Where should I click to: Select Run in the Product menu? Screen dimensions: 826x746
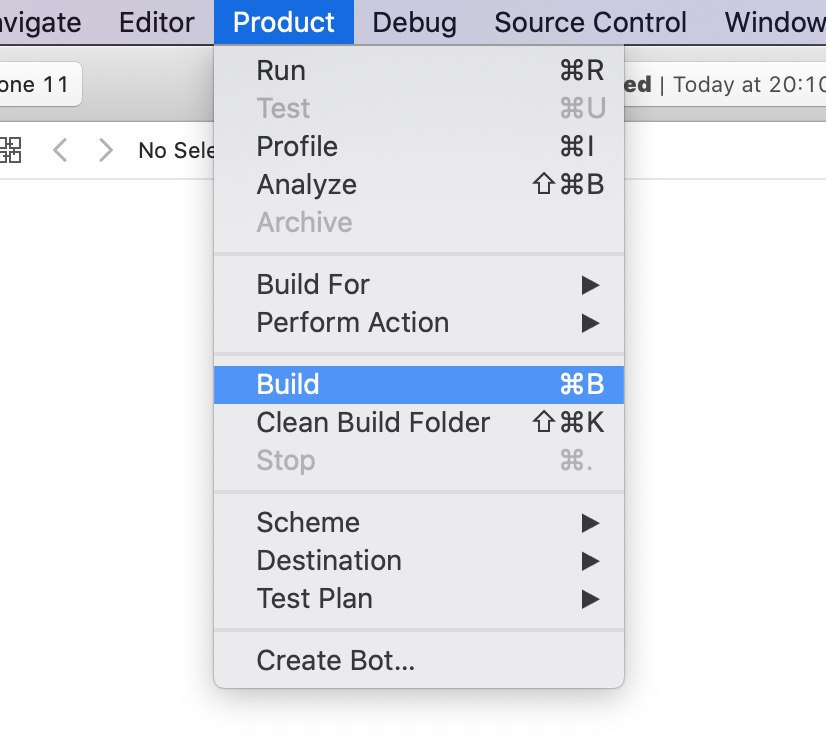(419, 71)
